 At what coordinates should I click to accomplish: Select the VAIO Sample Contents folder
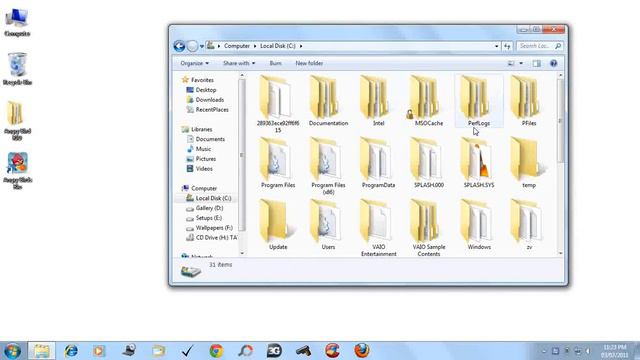pos(429,228)
